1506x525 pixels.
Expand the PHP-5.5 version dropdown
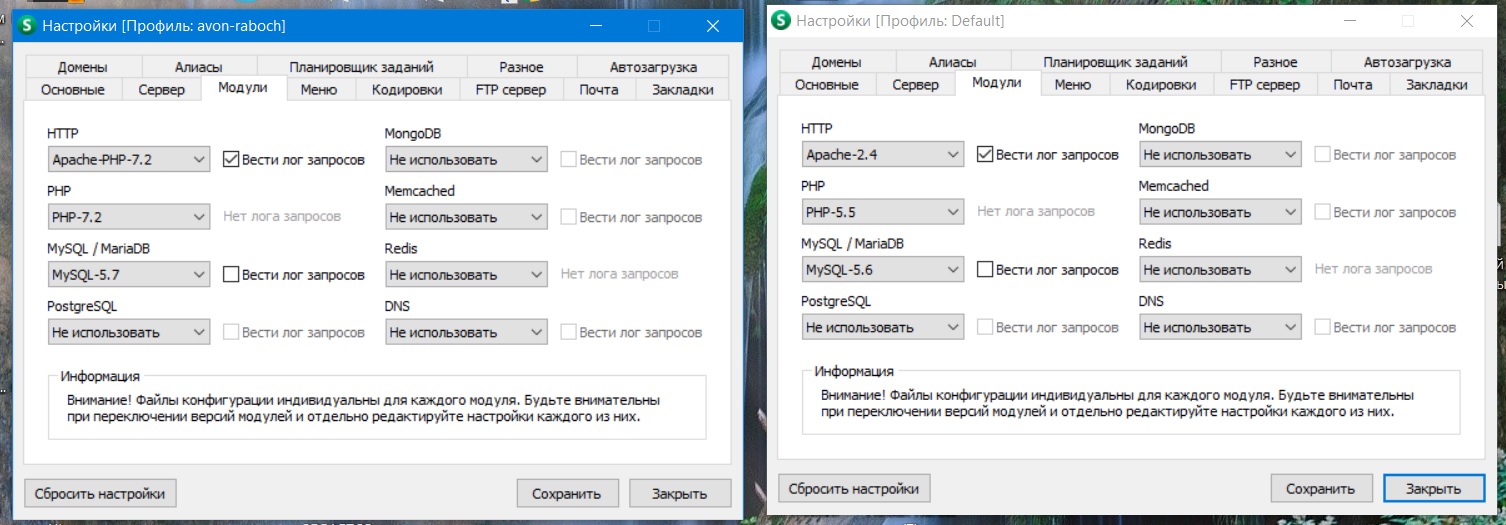[x=882, y=212]
